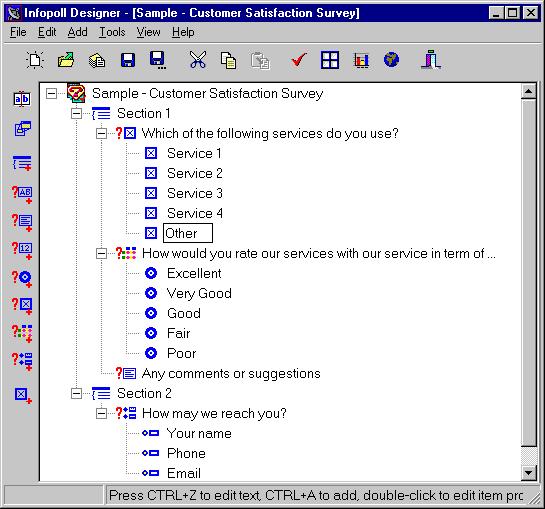
Task: Click the globe publish icon
Action: (392, 60)
